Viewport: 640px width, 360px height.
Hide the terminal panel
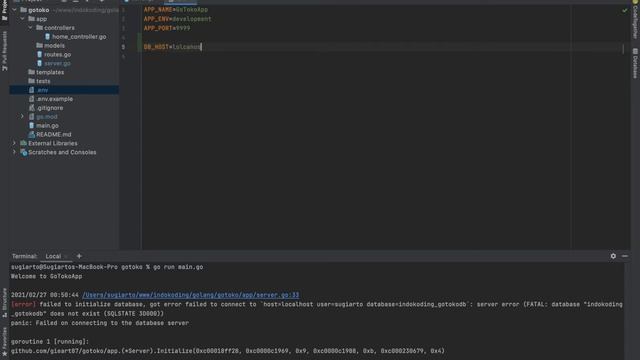click(625, 256)
